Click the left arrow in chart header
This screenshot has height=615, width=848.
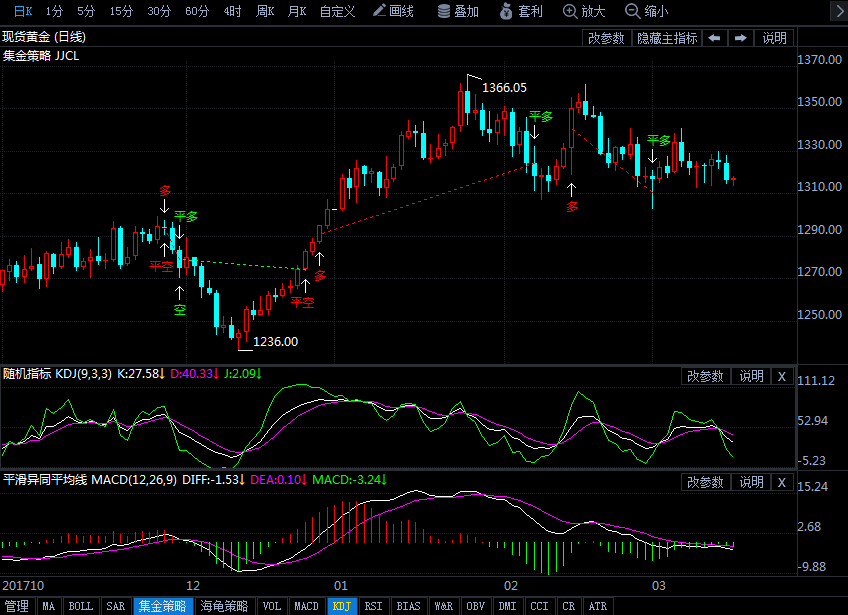point(715,38)
